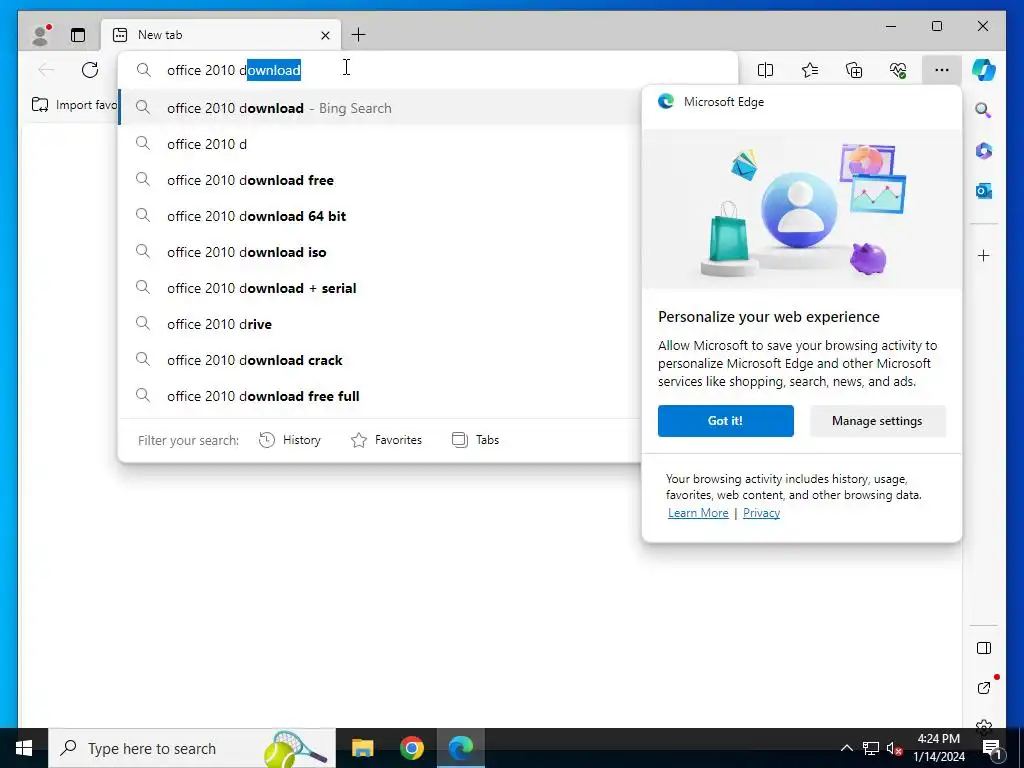Toggle sidebar panel layout icon
Viewport: 1024px width, 768px height.
(984, 648)
